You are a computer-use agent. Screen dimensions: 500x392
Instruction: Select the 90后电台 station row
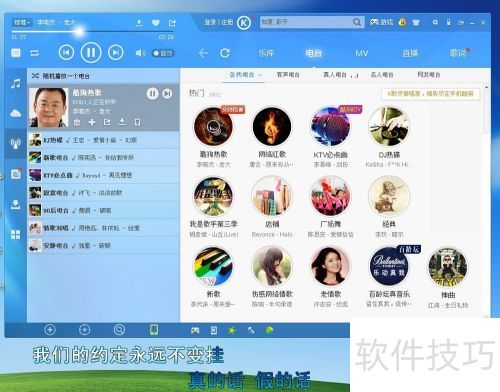tap(103, 210)
